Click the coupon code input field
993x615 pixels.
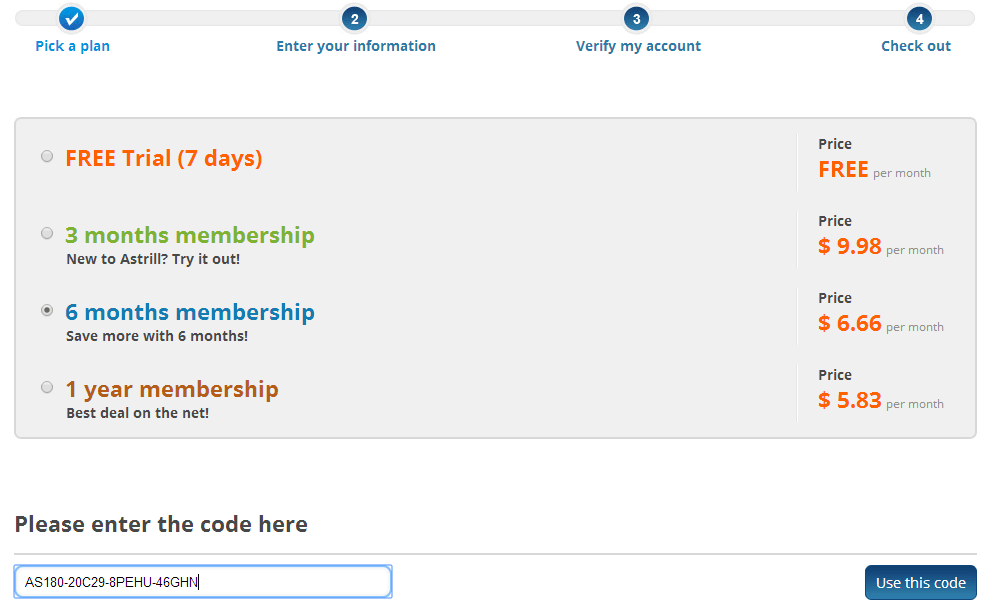click(203, 581)
